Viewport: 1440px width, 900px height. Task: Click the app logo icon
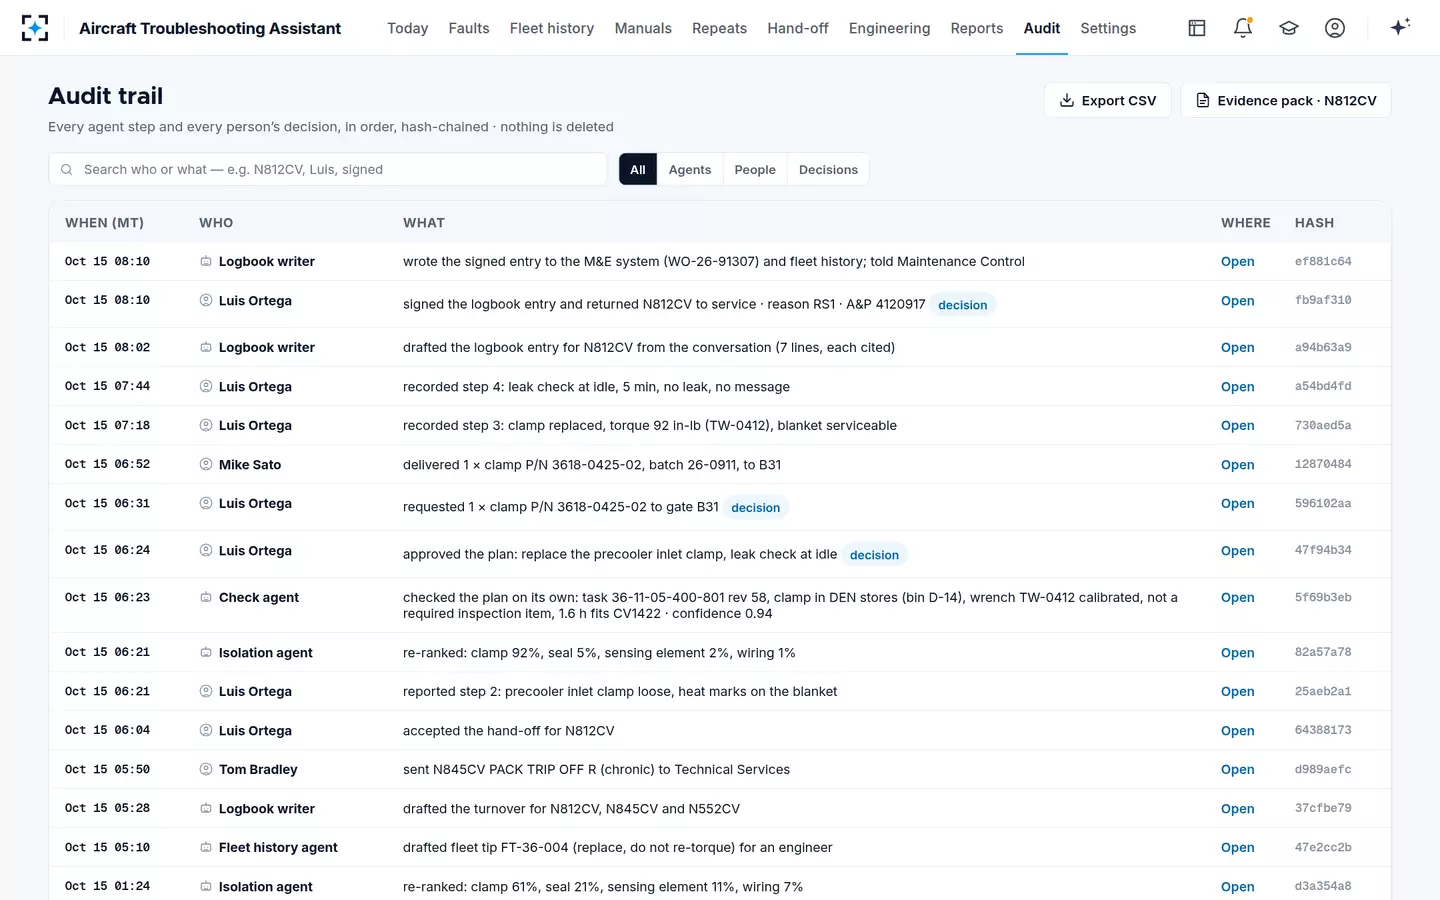click(35, 28)
